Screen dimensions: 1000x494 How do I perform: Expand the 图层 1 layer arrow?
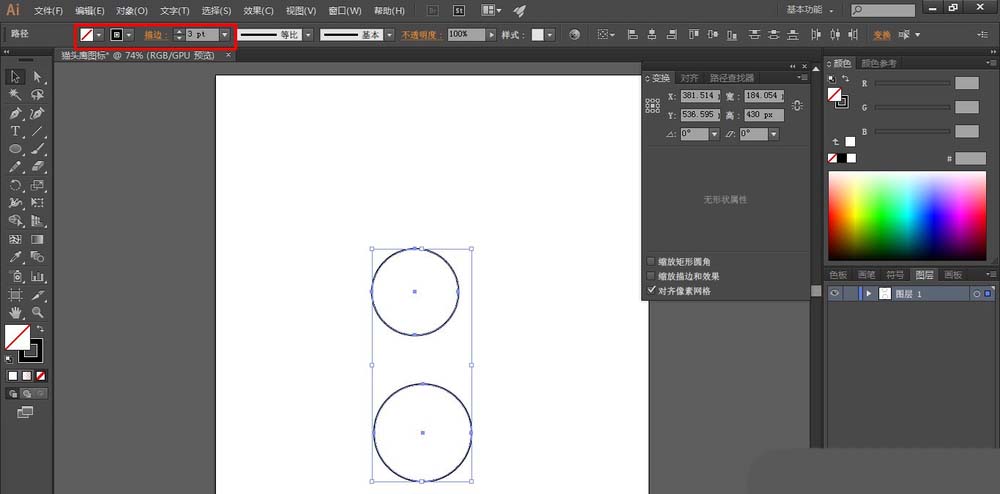click(x=869, y=294)
